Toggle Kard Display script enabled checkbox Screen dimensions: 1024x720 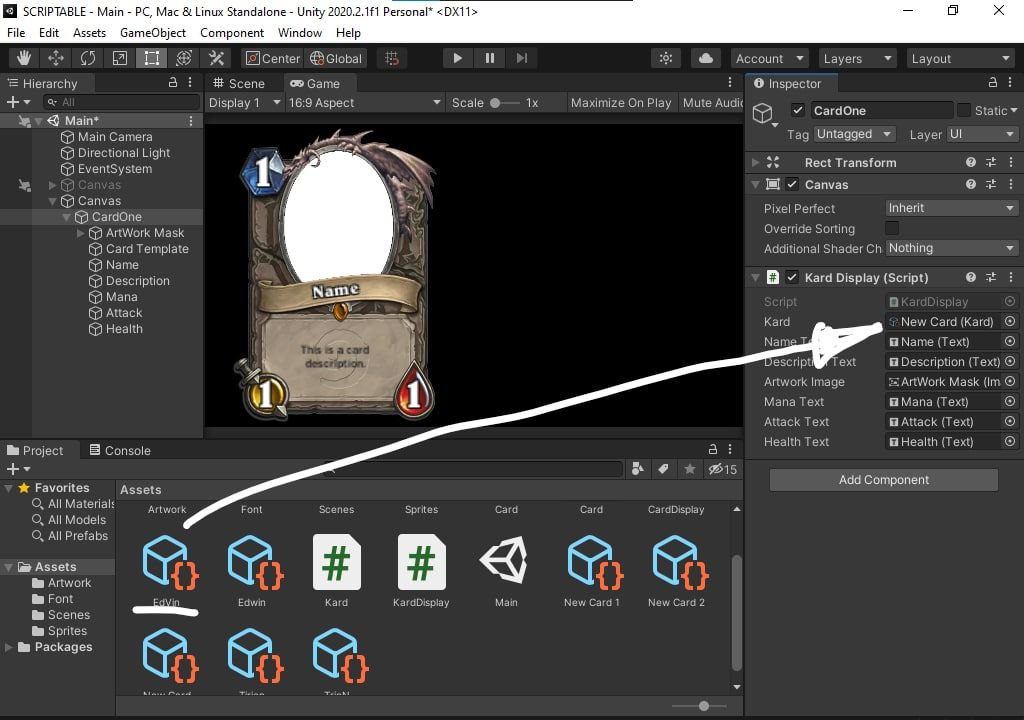tap(792, 277)
